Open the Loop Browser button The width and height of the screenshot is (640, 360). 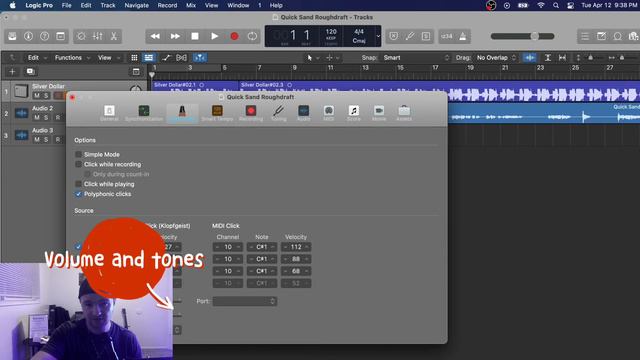[x=618, y=36]
